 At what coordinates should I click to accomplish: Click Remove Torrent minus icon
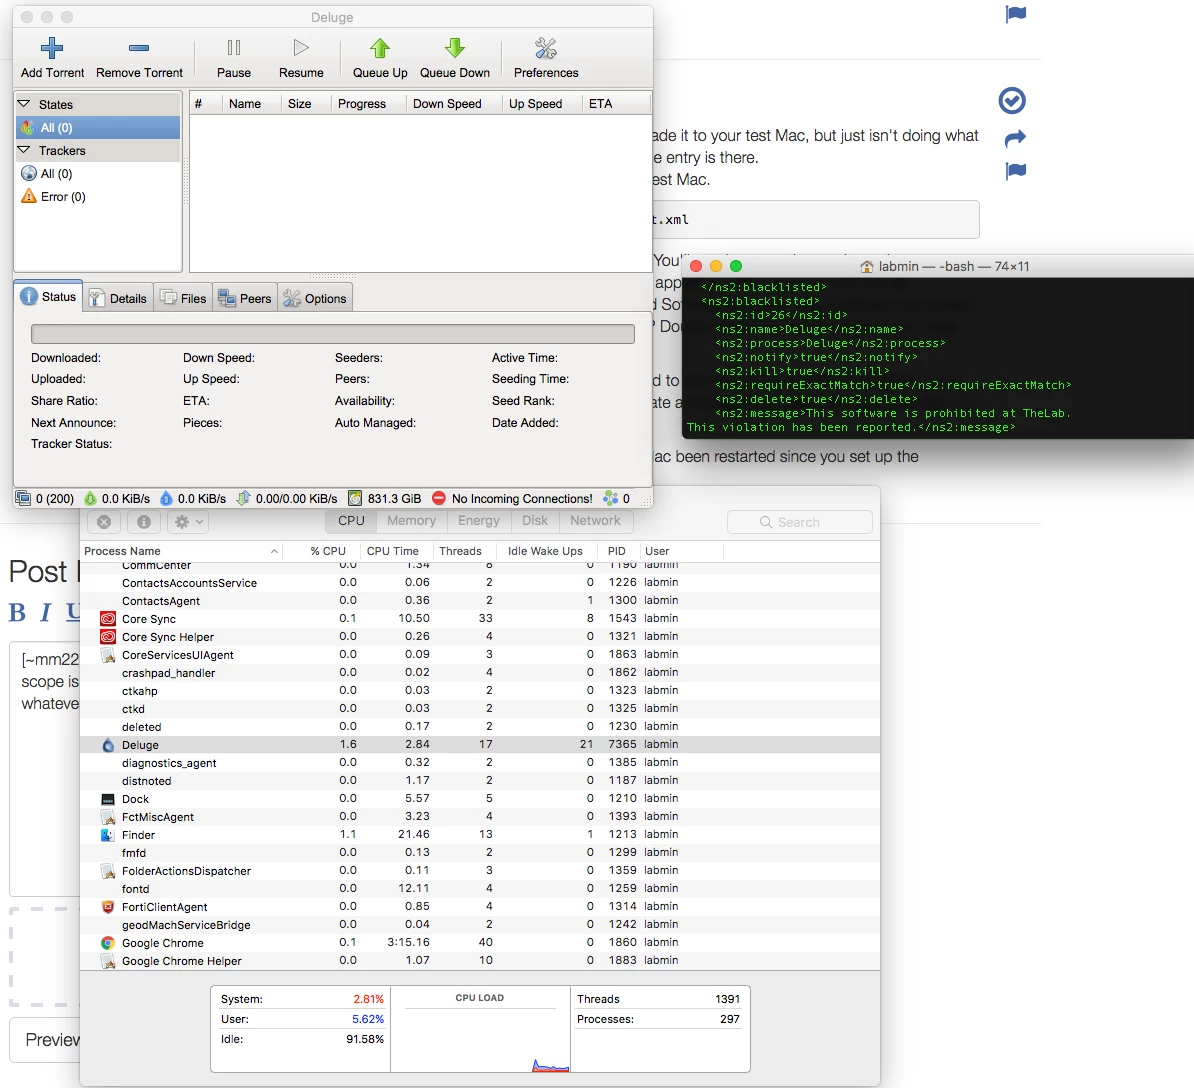tap(139, 48)
